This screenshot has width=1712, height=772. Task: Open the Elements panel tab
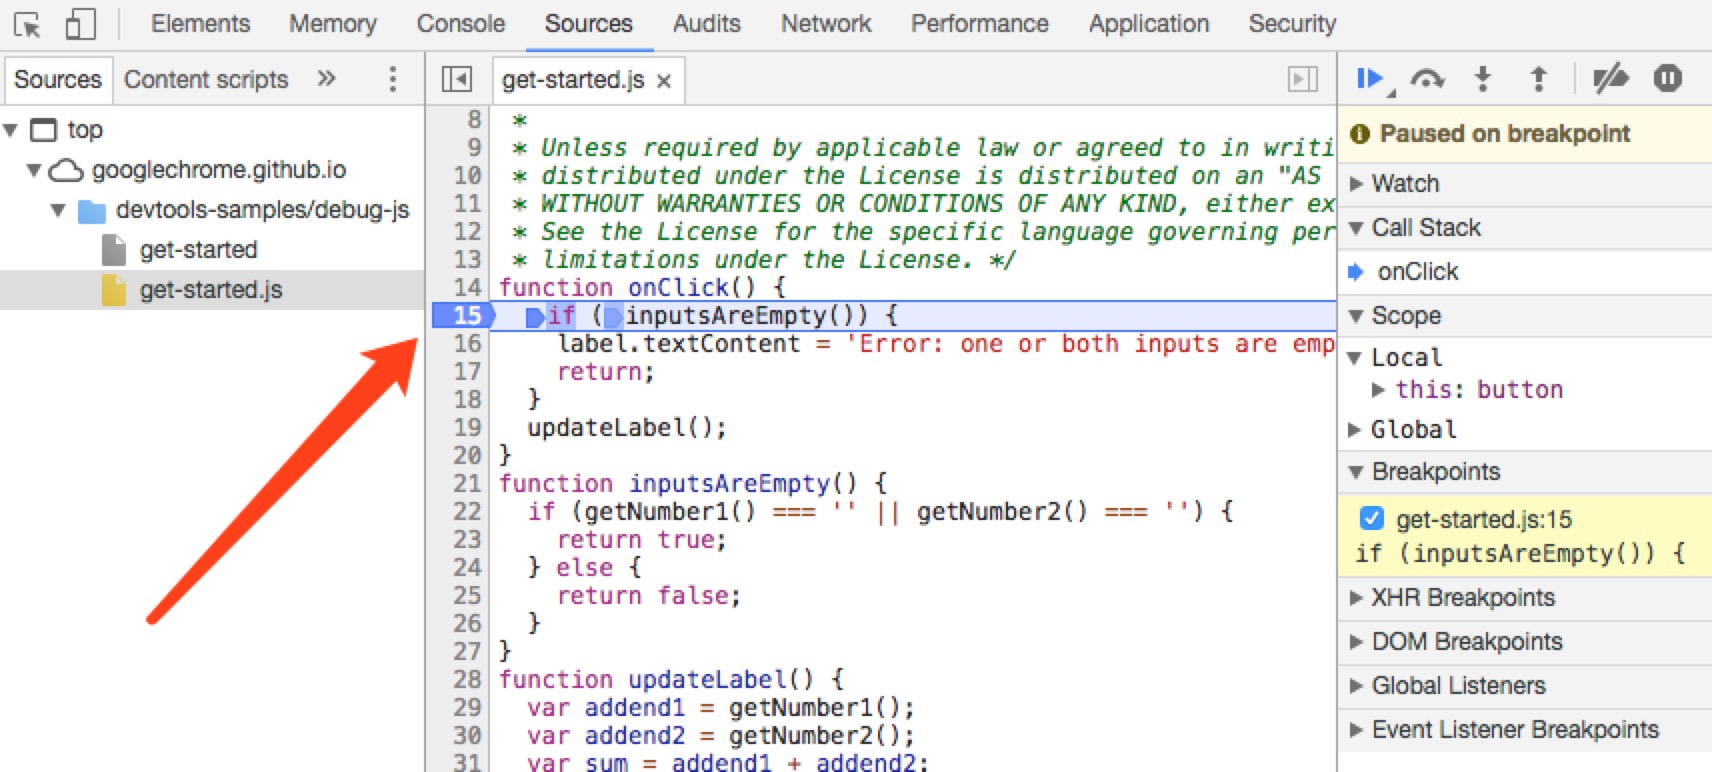200,23
